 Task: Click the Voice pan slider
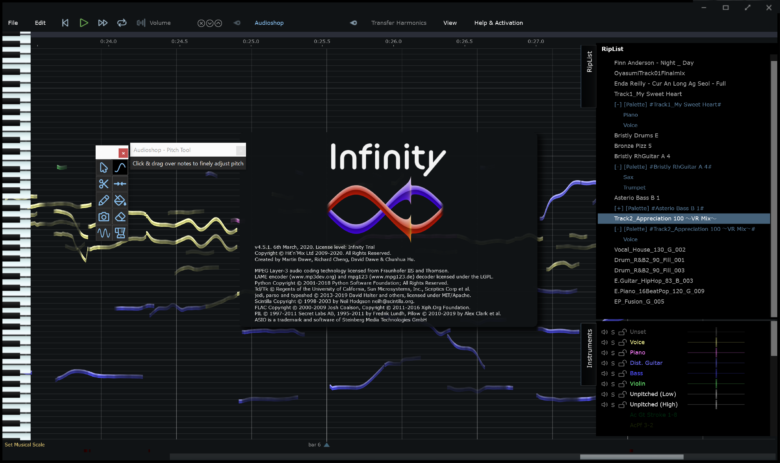pyautogui.click(x=716, y=342)
